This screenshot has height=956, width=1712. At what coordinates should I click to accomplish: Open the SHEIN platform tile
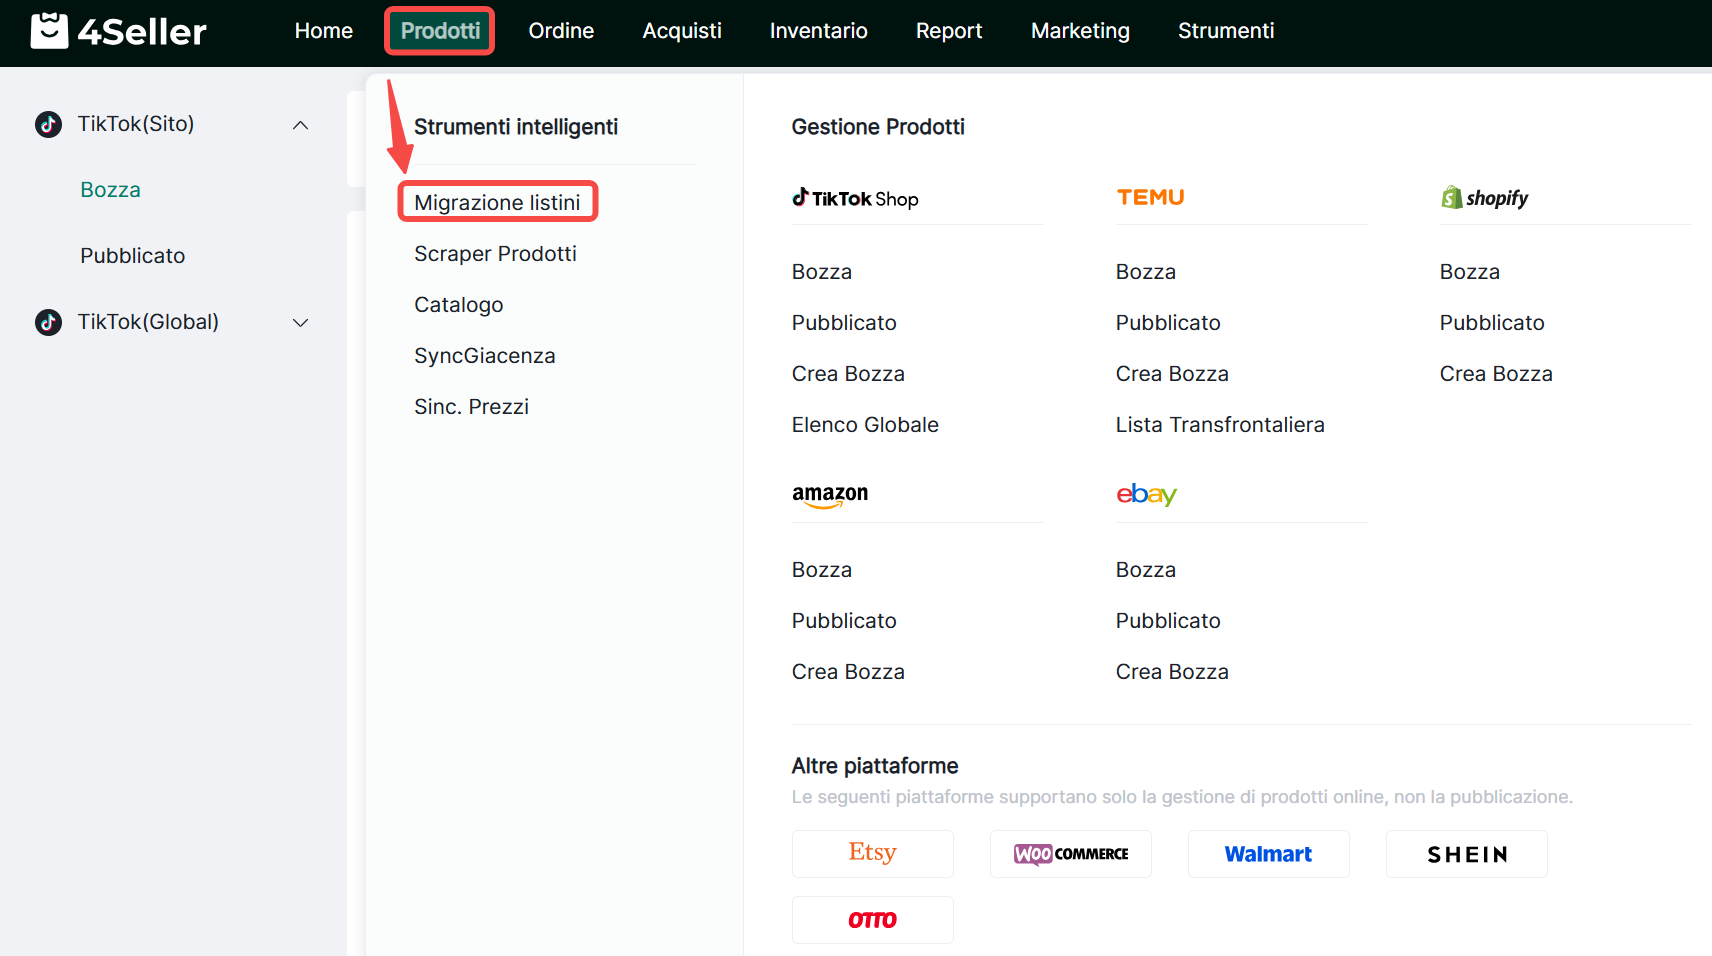(x=1466, y=853)
